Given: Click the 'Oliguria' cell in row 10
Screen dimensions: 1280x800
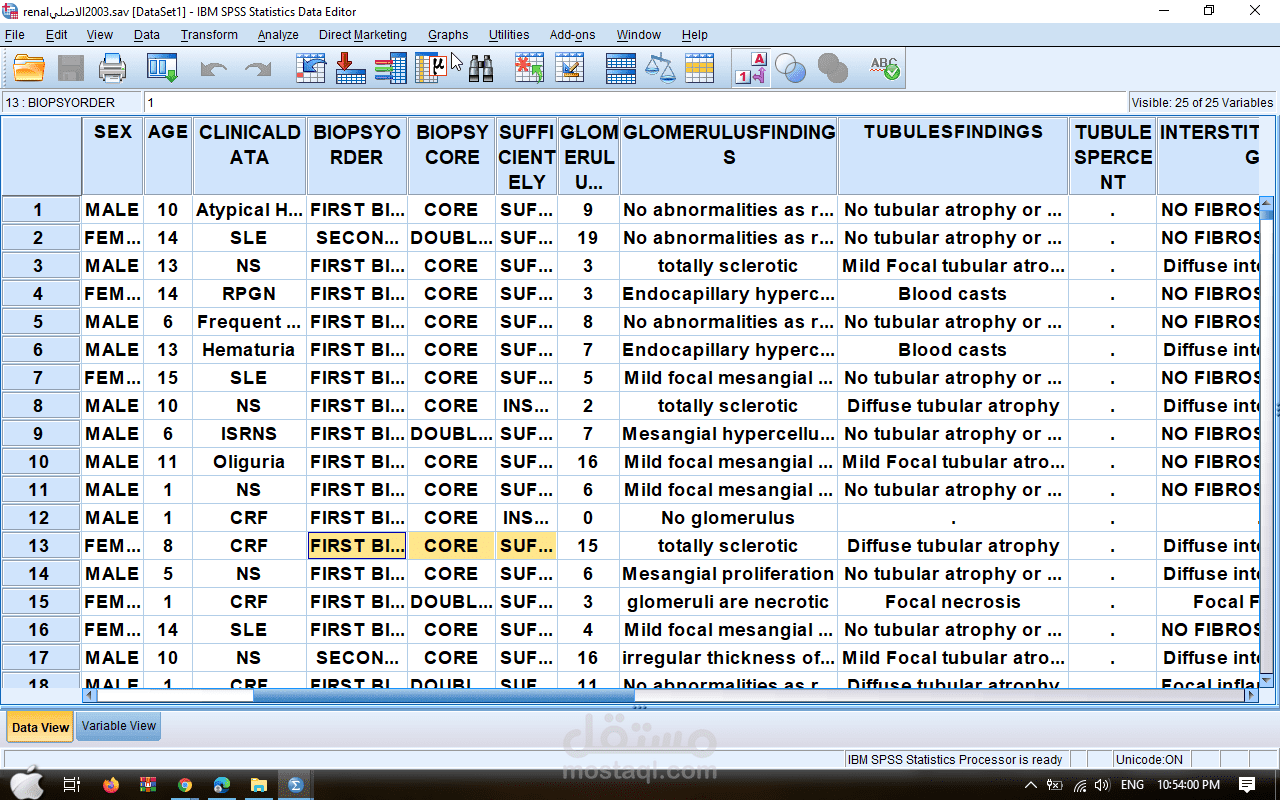Looking at the screenshot, I should (x=250, y=462).
